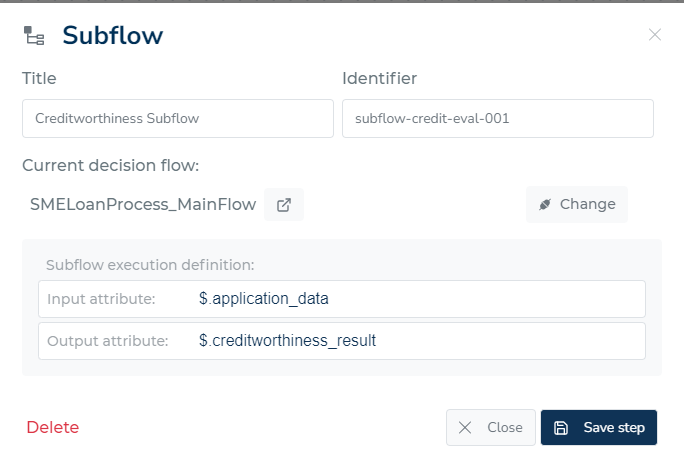Click the Subflow hierarchy icon in header
Screen dimensions: 684x471
pyautogui.click(x=34, y=35)
